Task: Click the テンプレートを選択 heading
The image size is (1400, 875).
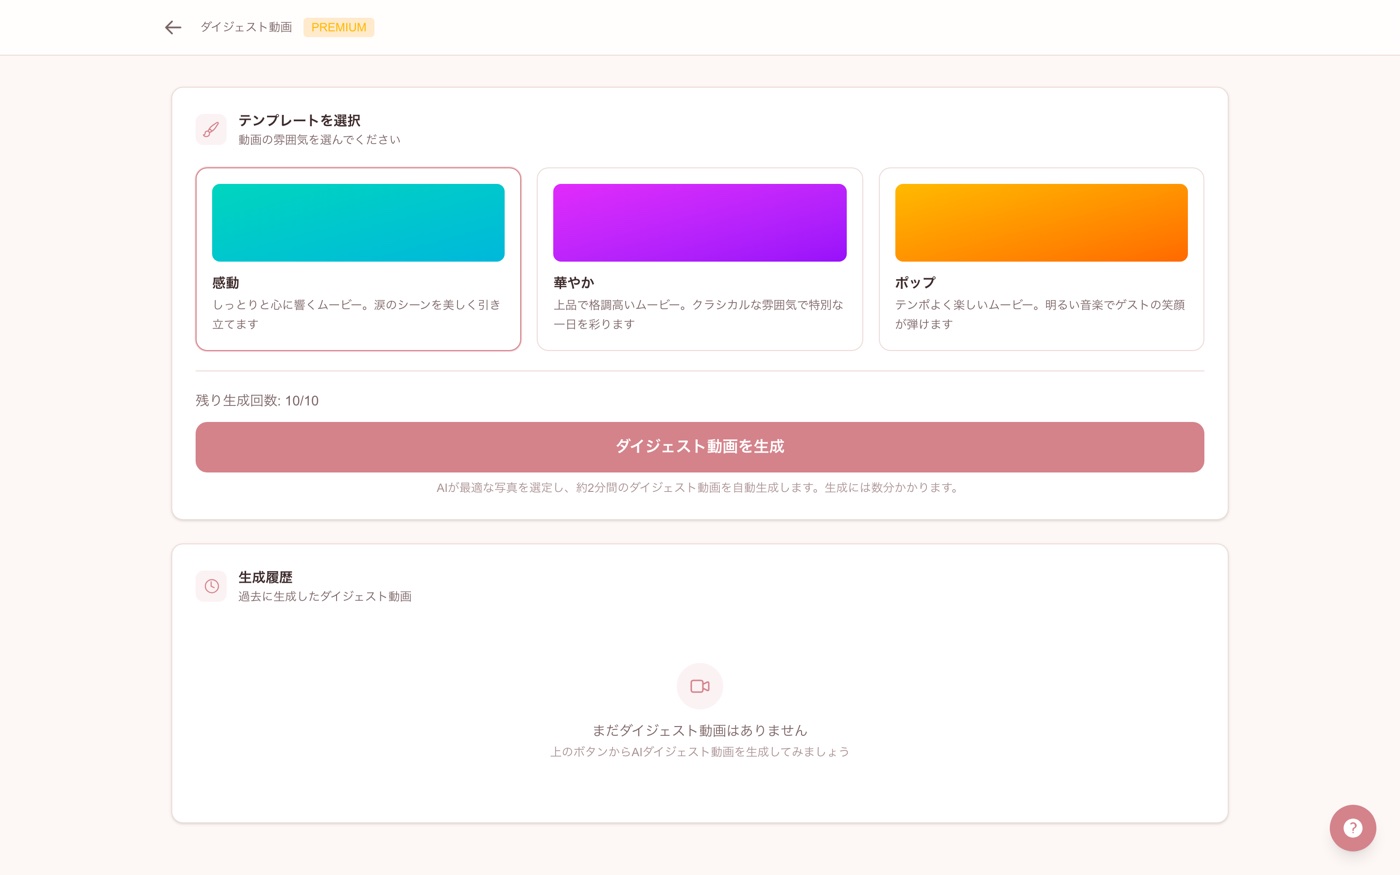Action: (x=299, y=120)
